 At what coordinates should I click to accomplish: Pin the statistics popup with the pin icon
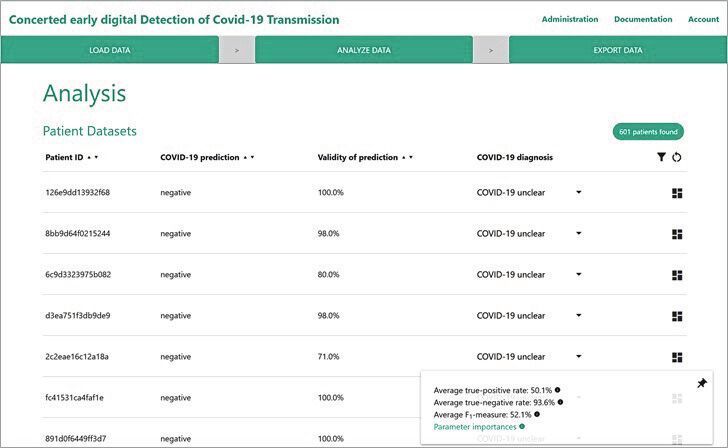coord(702,383)
